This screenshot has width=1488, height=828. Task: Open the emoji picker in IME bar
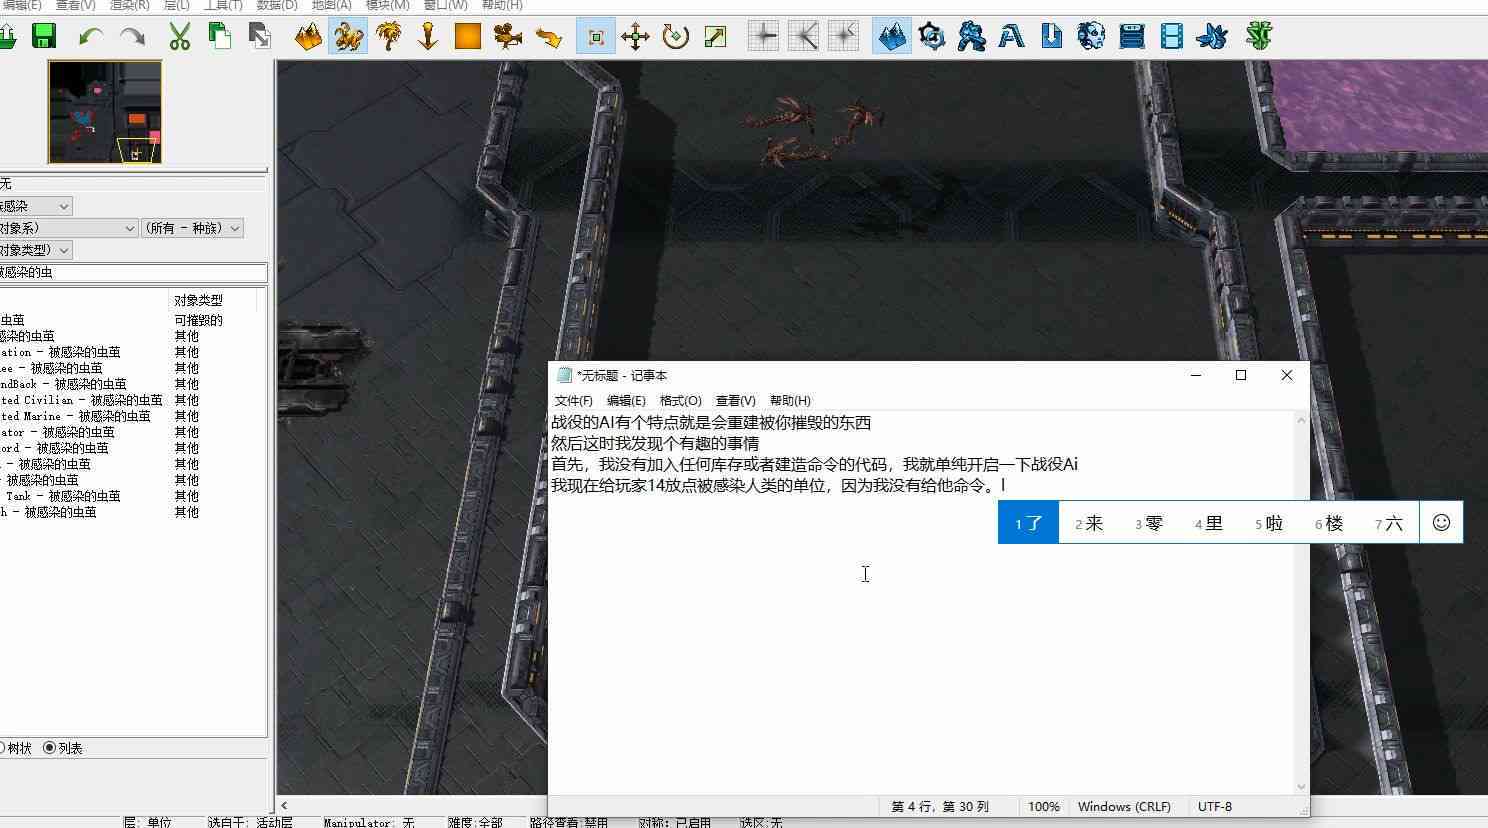click(x=1441, y=522)
